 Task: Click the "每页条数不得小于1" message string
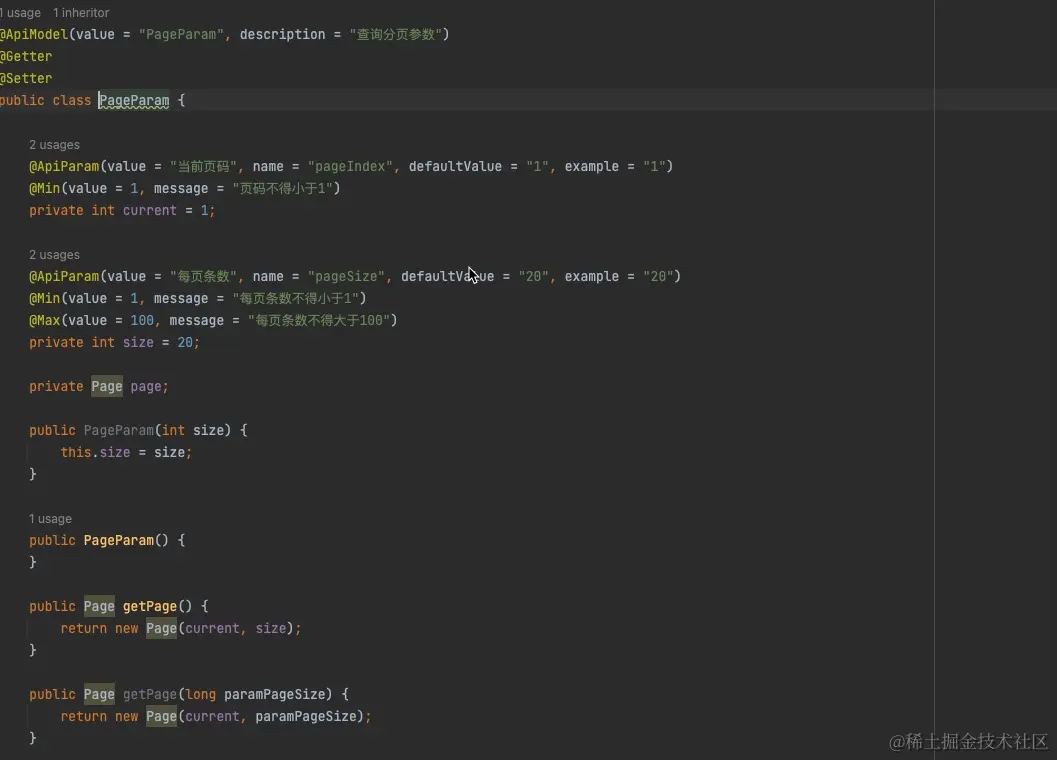pos(295,299)
